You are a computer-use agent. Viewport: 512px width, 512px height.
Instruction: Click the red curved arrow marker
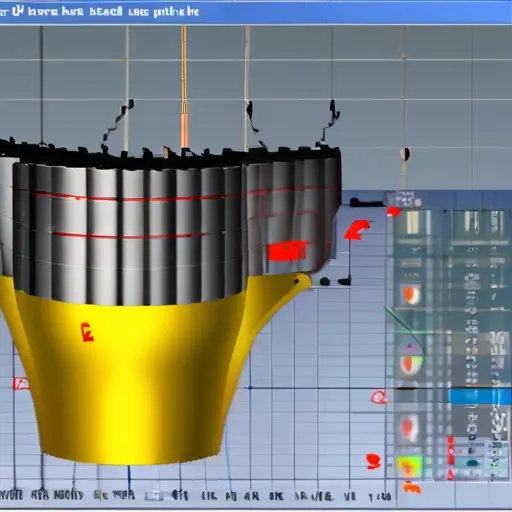pyautogui.click(x=357, y=230)
